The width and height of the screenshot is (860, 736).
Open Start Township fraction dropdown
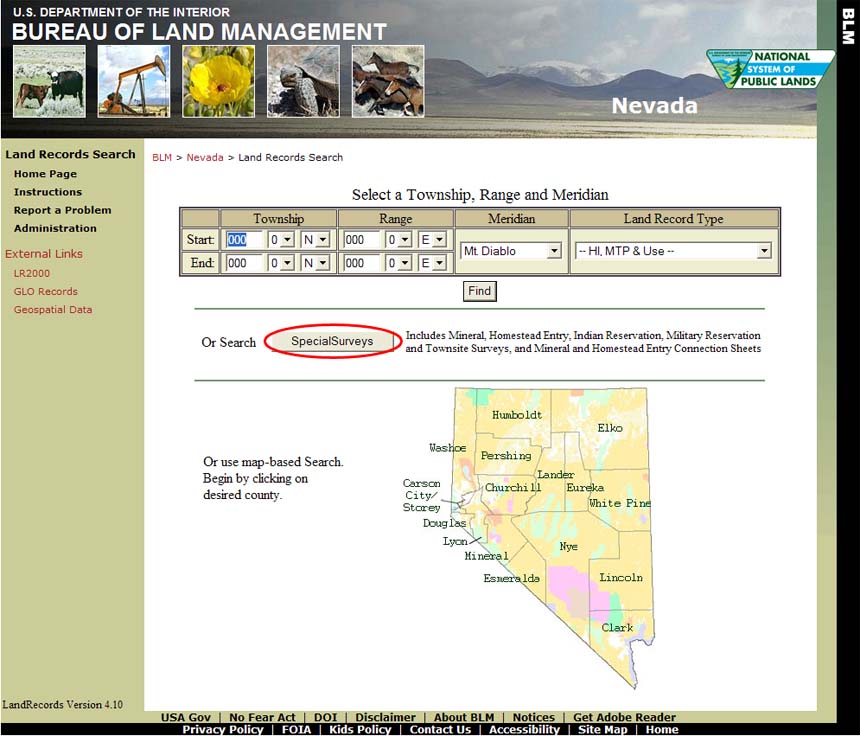281,240
